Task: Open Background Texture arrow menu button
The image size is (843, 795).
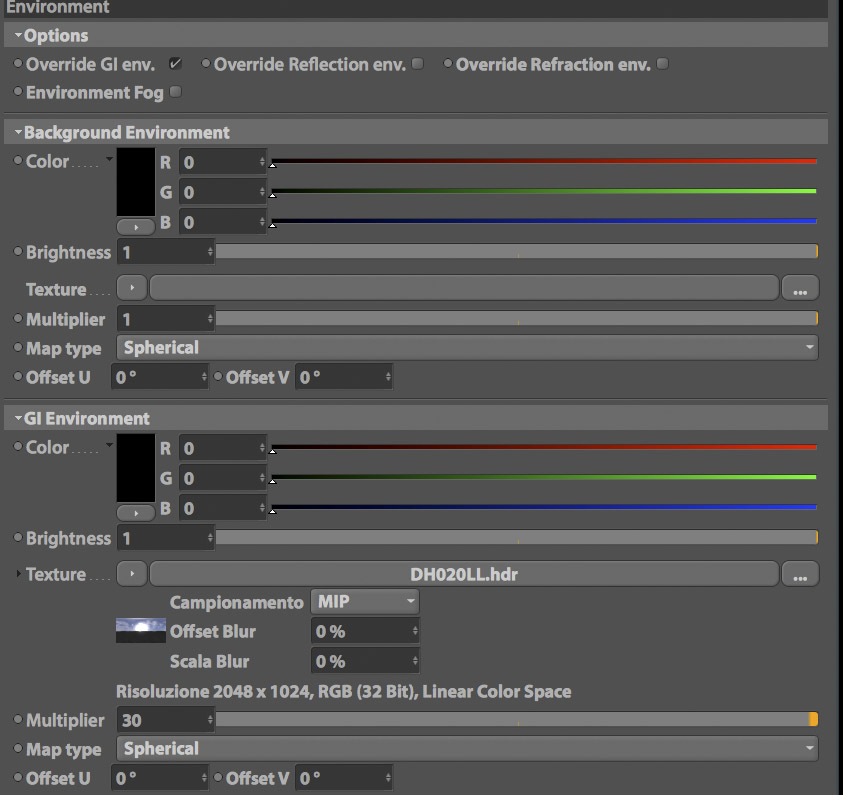Action: (x=132, y=288)
